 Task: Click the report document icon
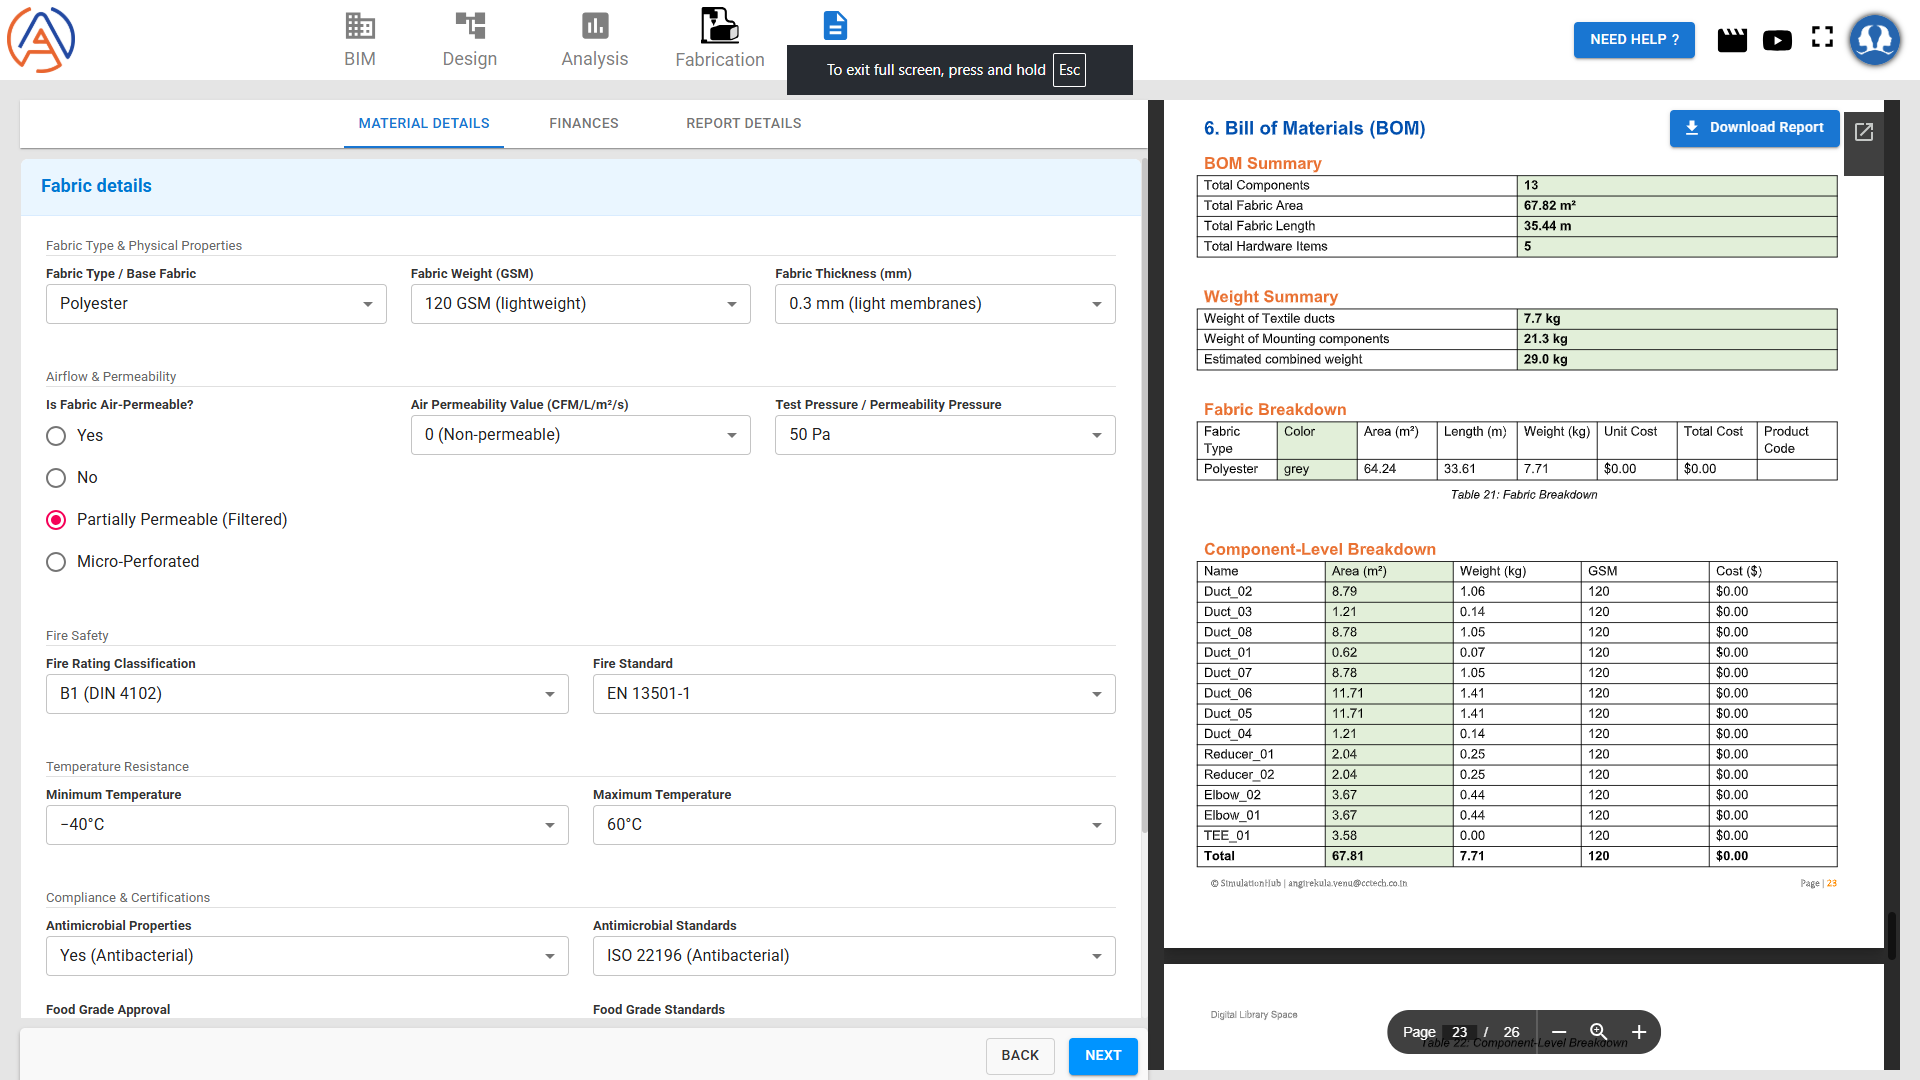pyautogui.click(x=835, y=26)
